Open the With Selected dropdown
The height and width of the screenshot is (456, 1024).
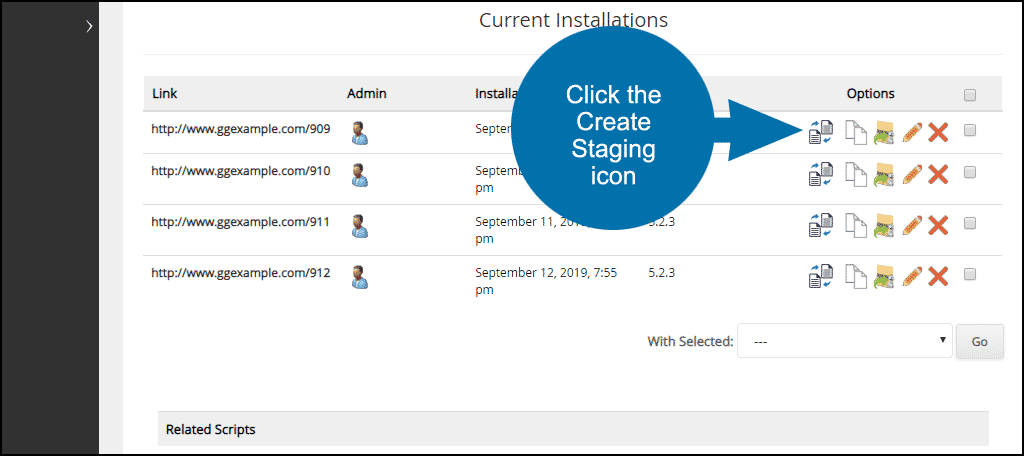point(844,341)
